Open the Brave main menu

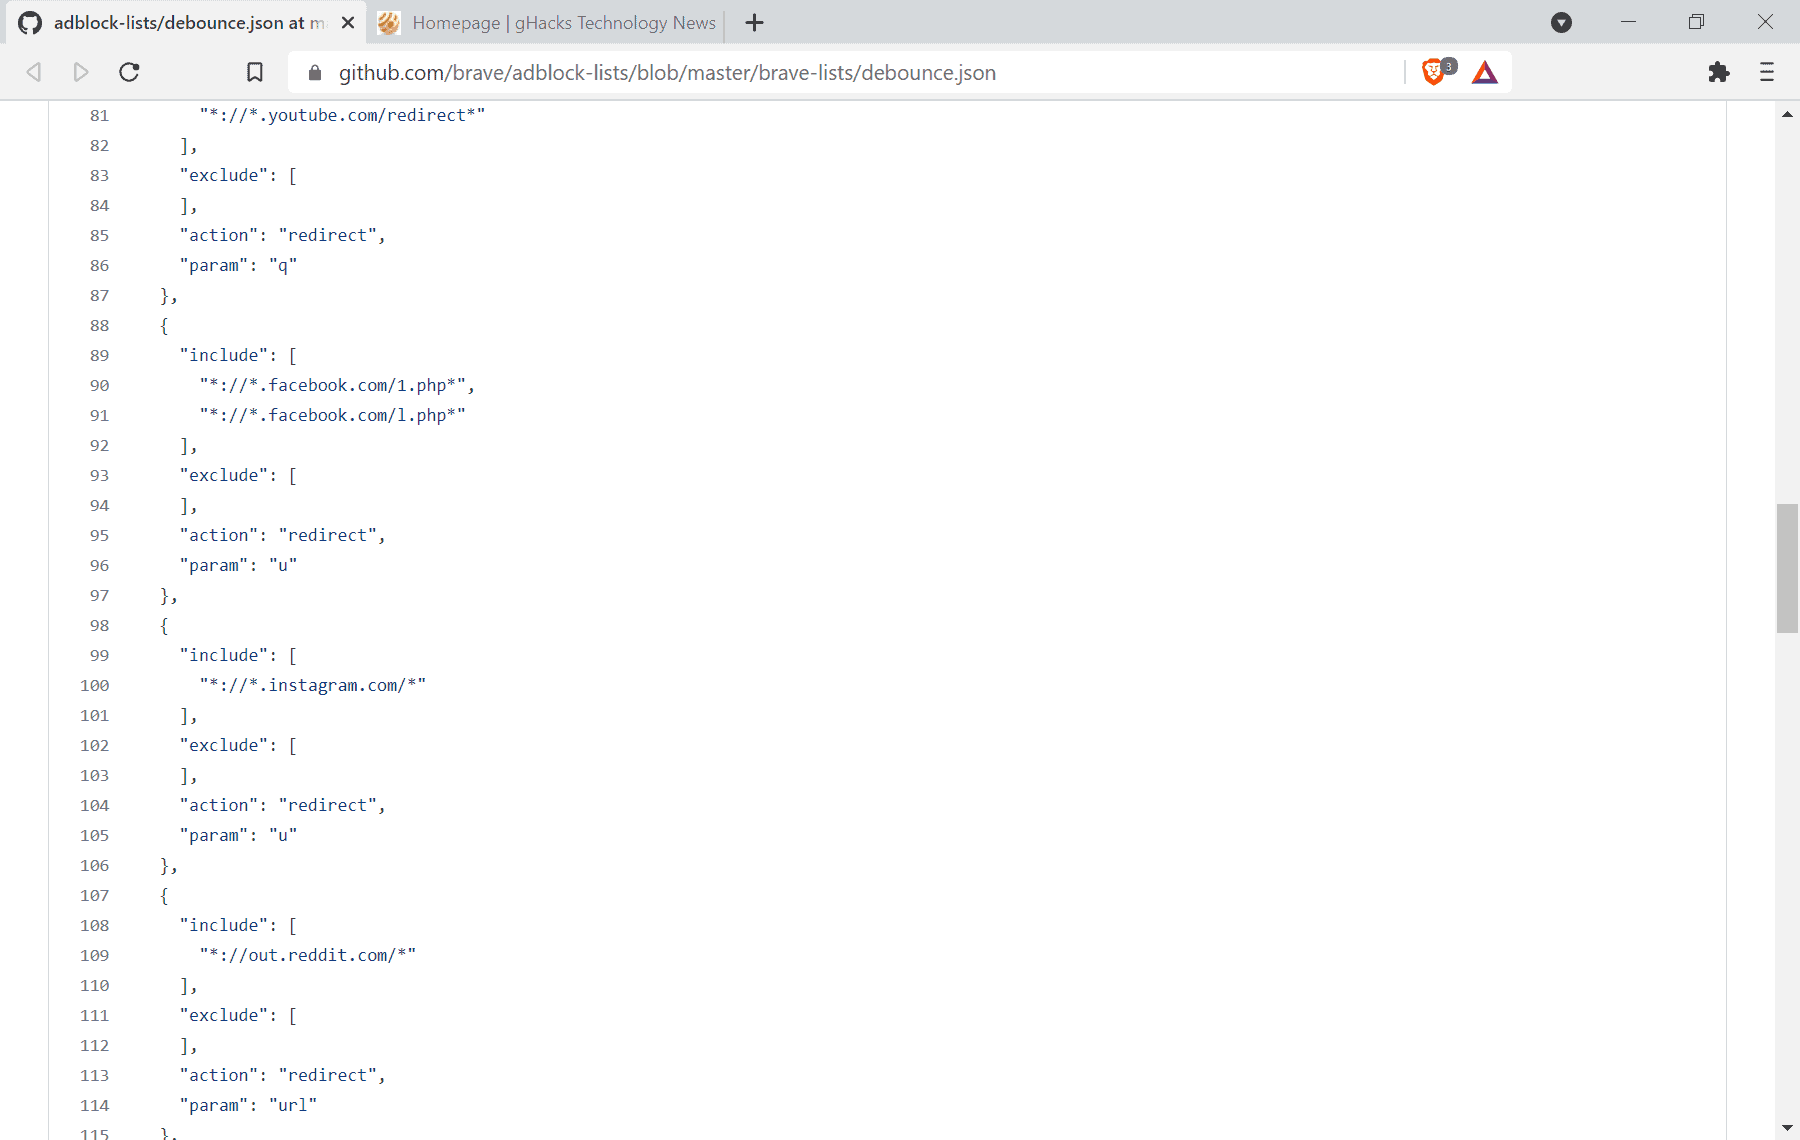[x=1767, y=72]
